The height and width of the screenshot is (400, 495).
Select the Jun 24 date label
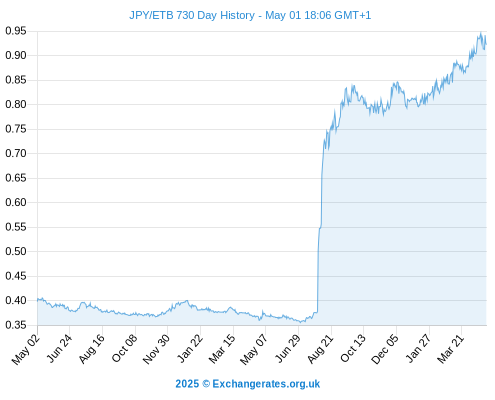tap(59, 349)
